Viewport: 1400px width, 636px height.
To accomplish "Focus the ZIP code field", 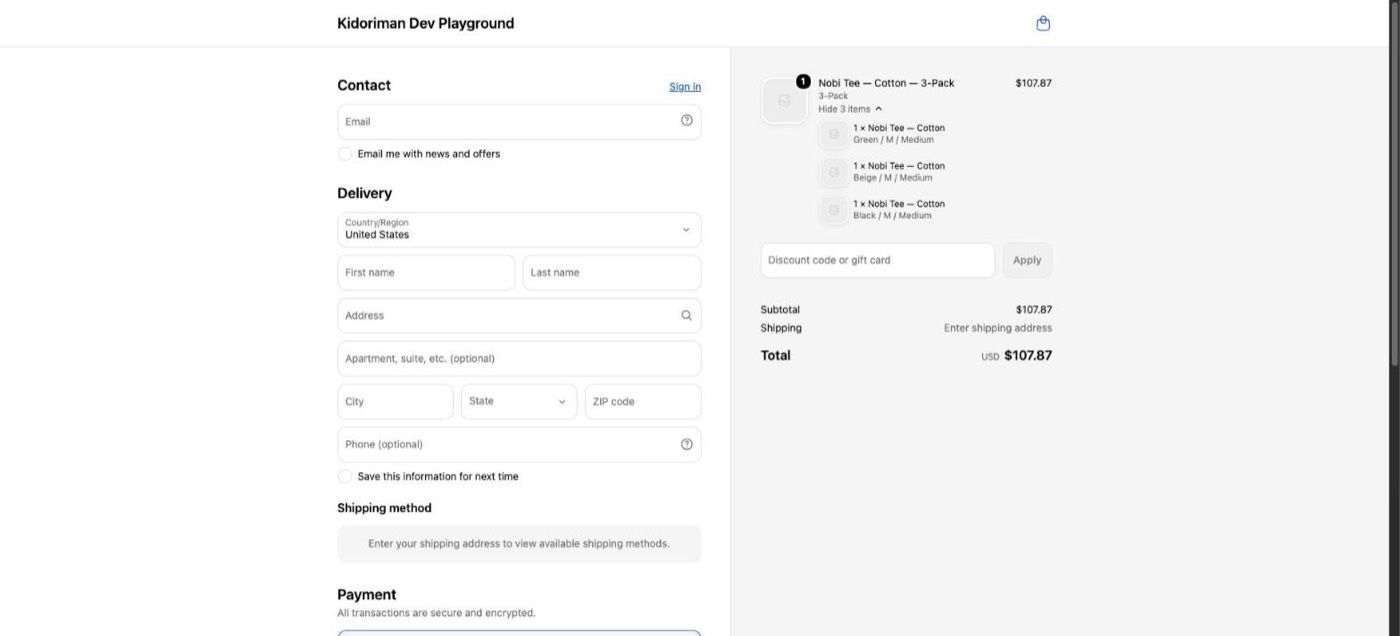I will coord(643,401).
